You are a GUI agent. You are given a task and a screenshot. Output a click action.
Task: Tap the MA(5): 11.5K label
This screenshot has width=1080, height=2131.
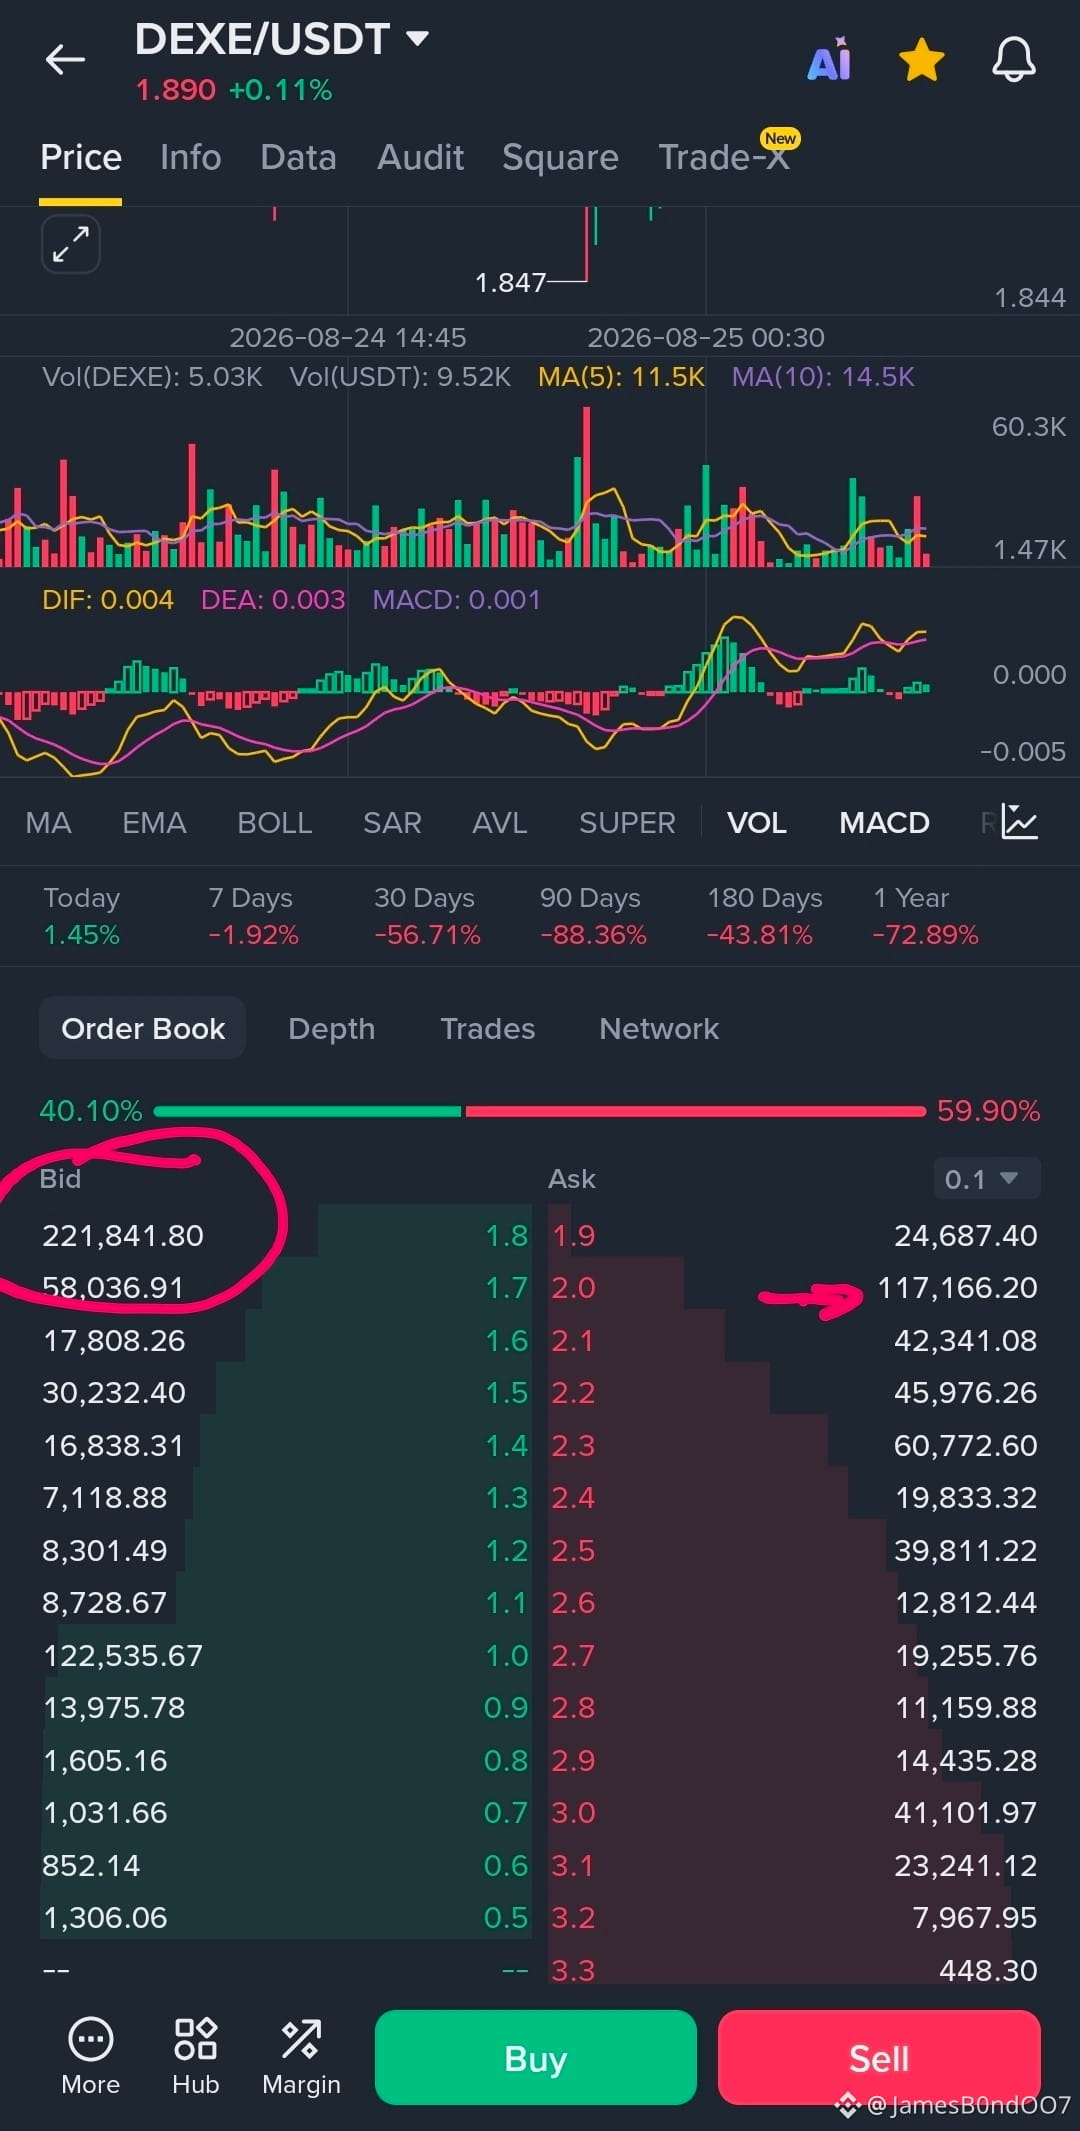point(621,377)
